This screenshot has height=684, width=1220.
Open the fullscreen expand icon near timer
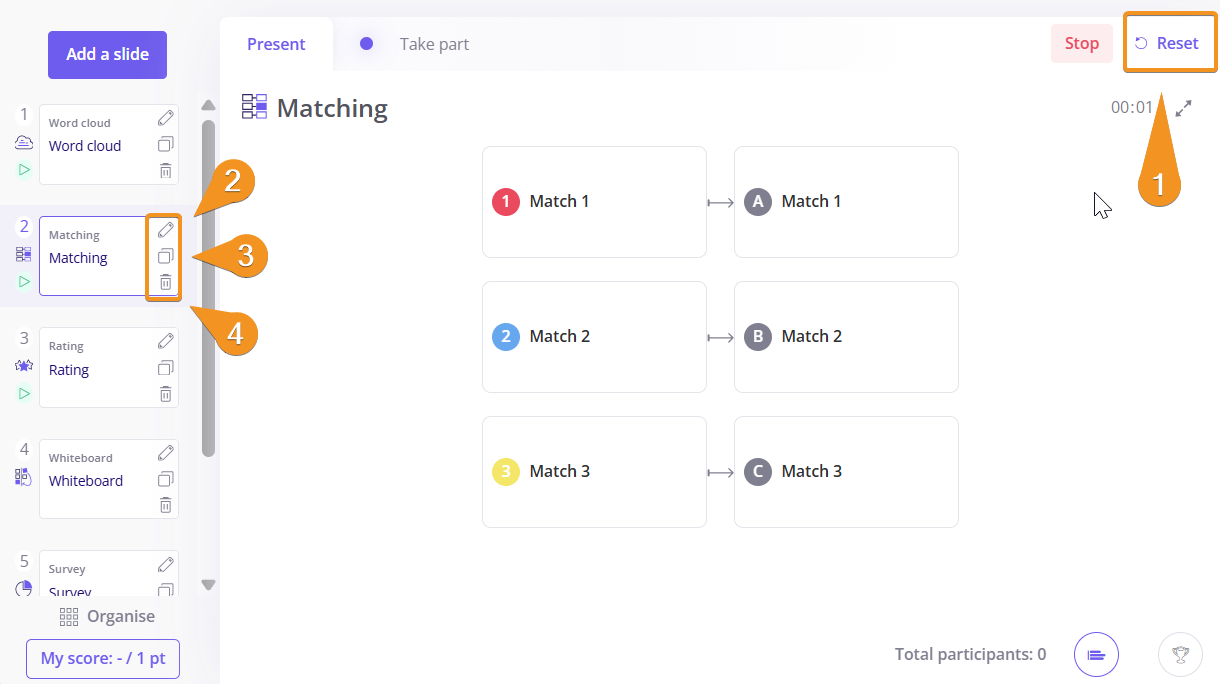1184,108
